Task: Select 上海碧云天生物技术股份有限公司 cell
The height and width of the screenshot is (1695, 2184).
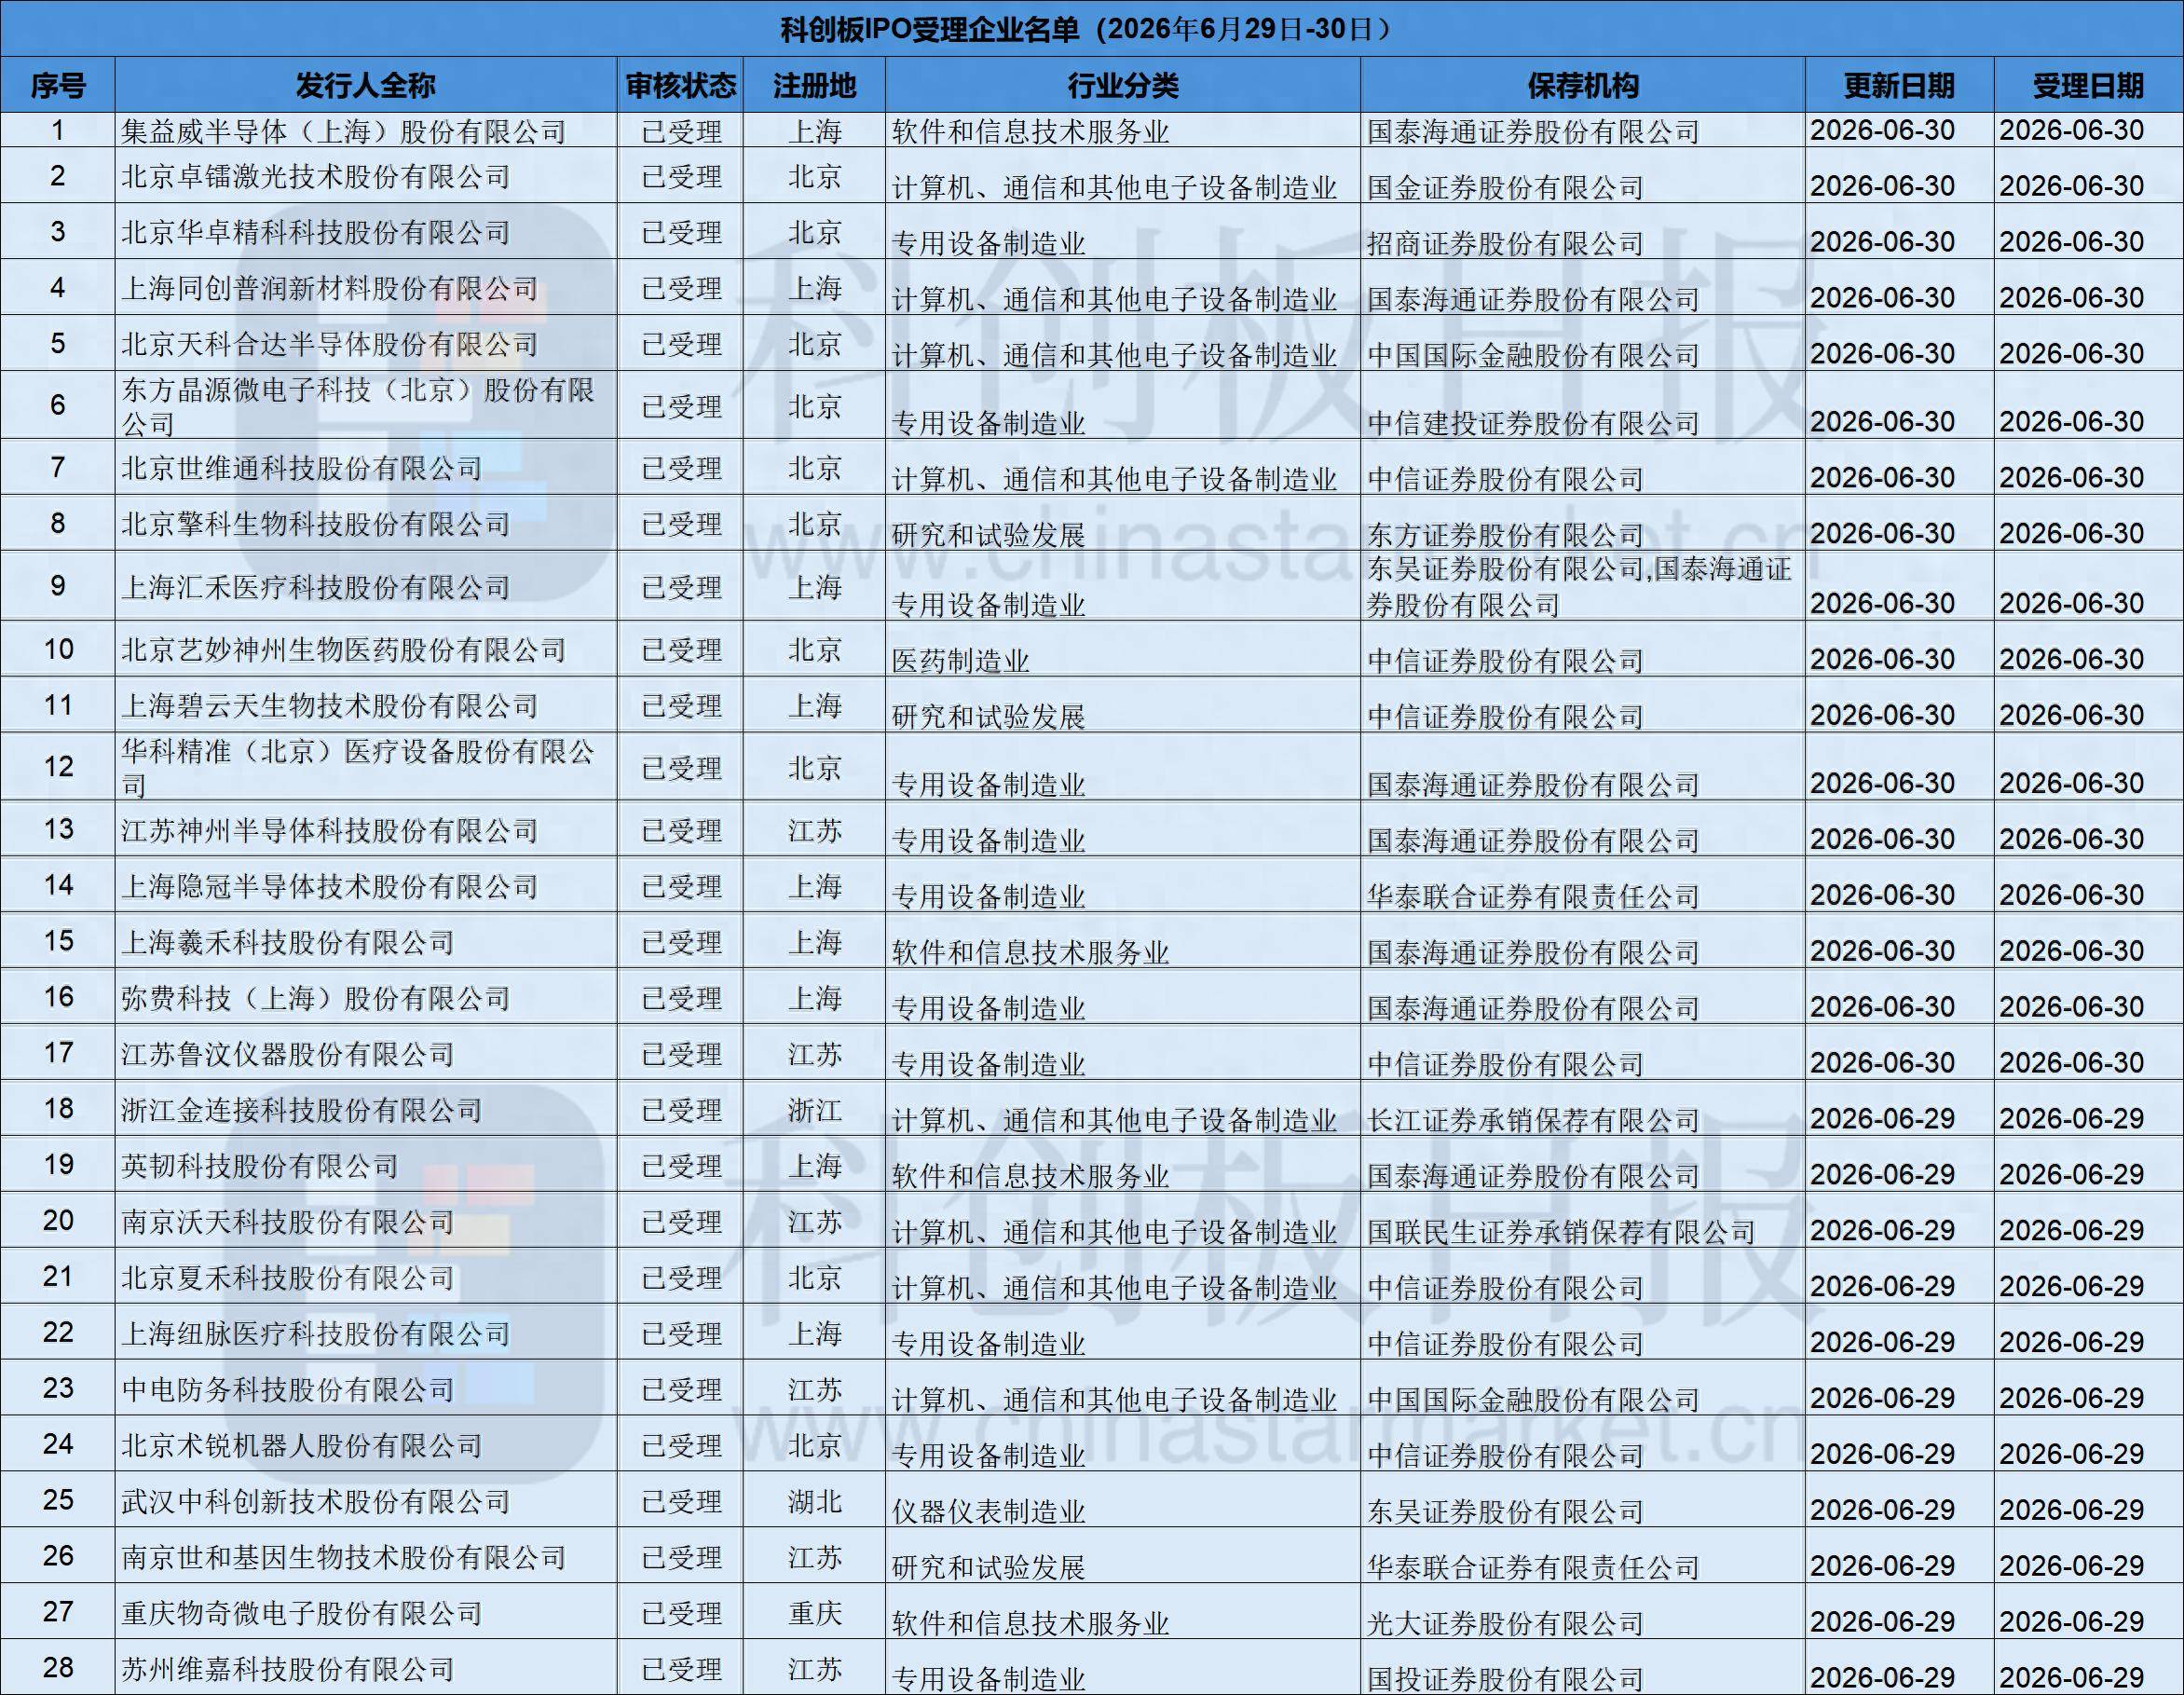Action: pos(365,706)
